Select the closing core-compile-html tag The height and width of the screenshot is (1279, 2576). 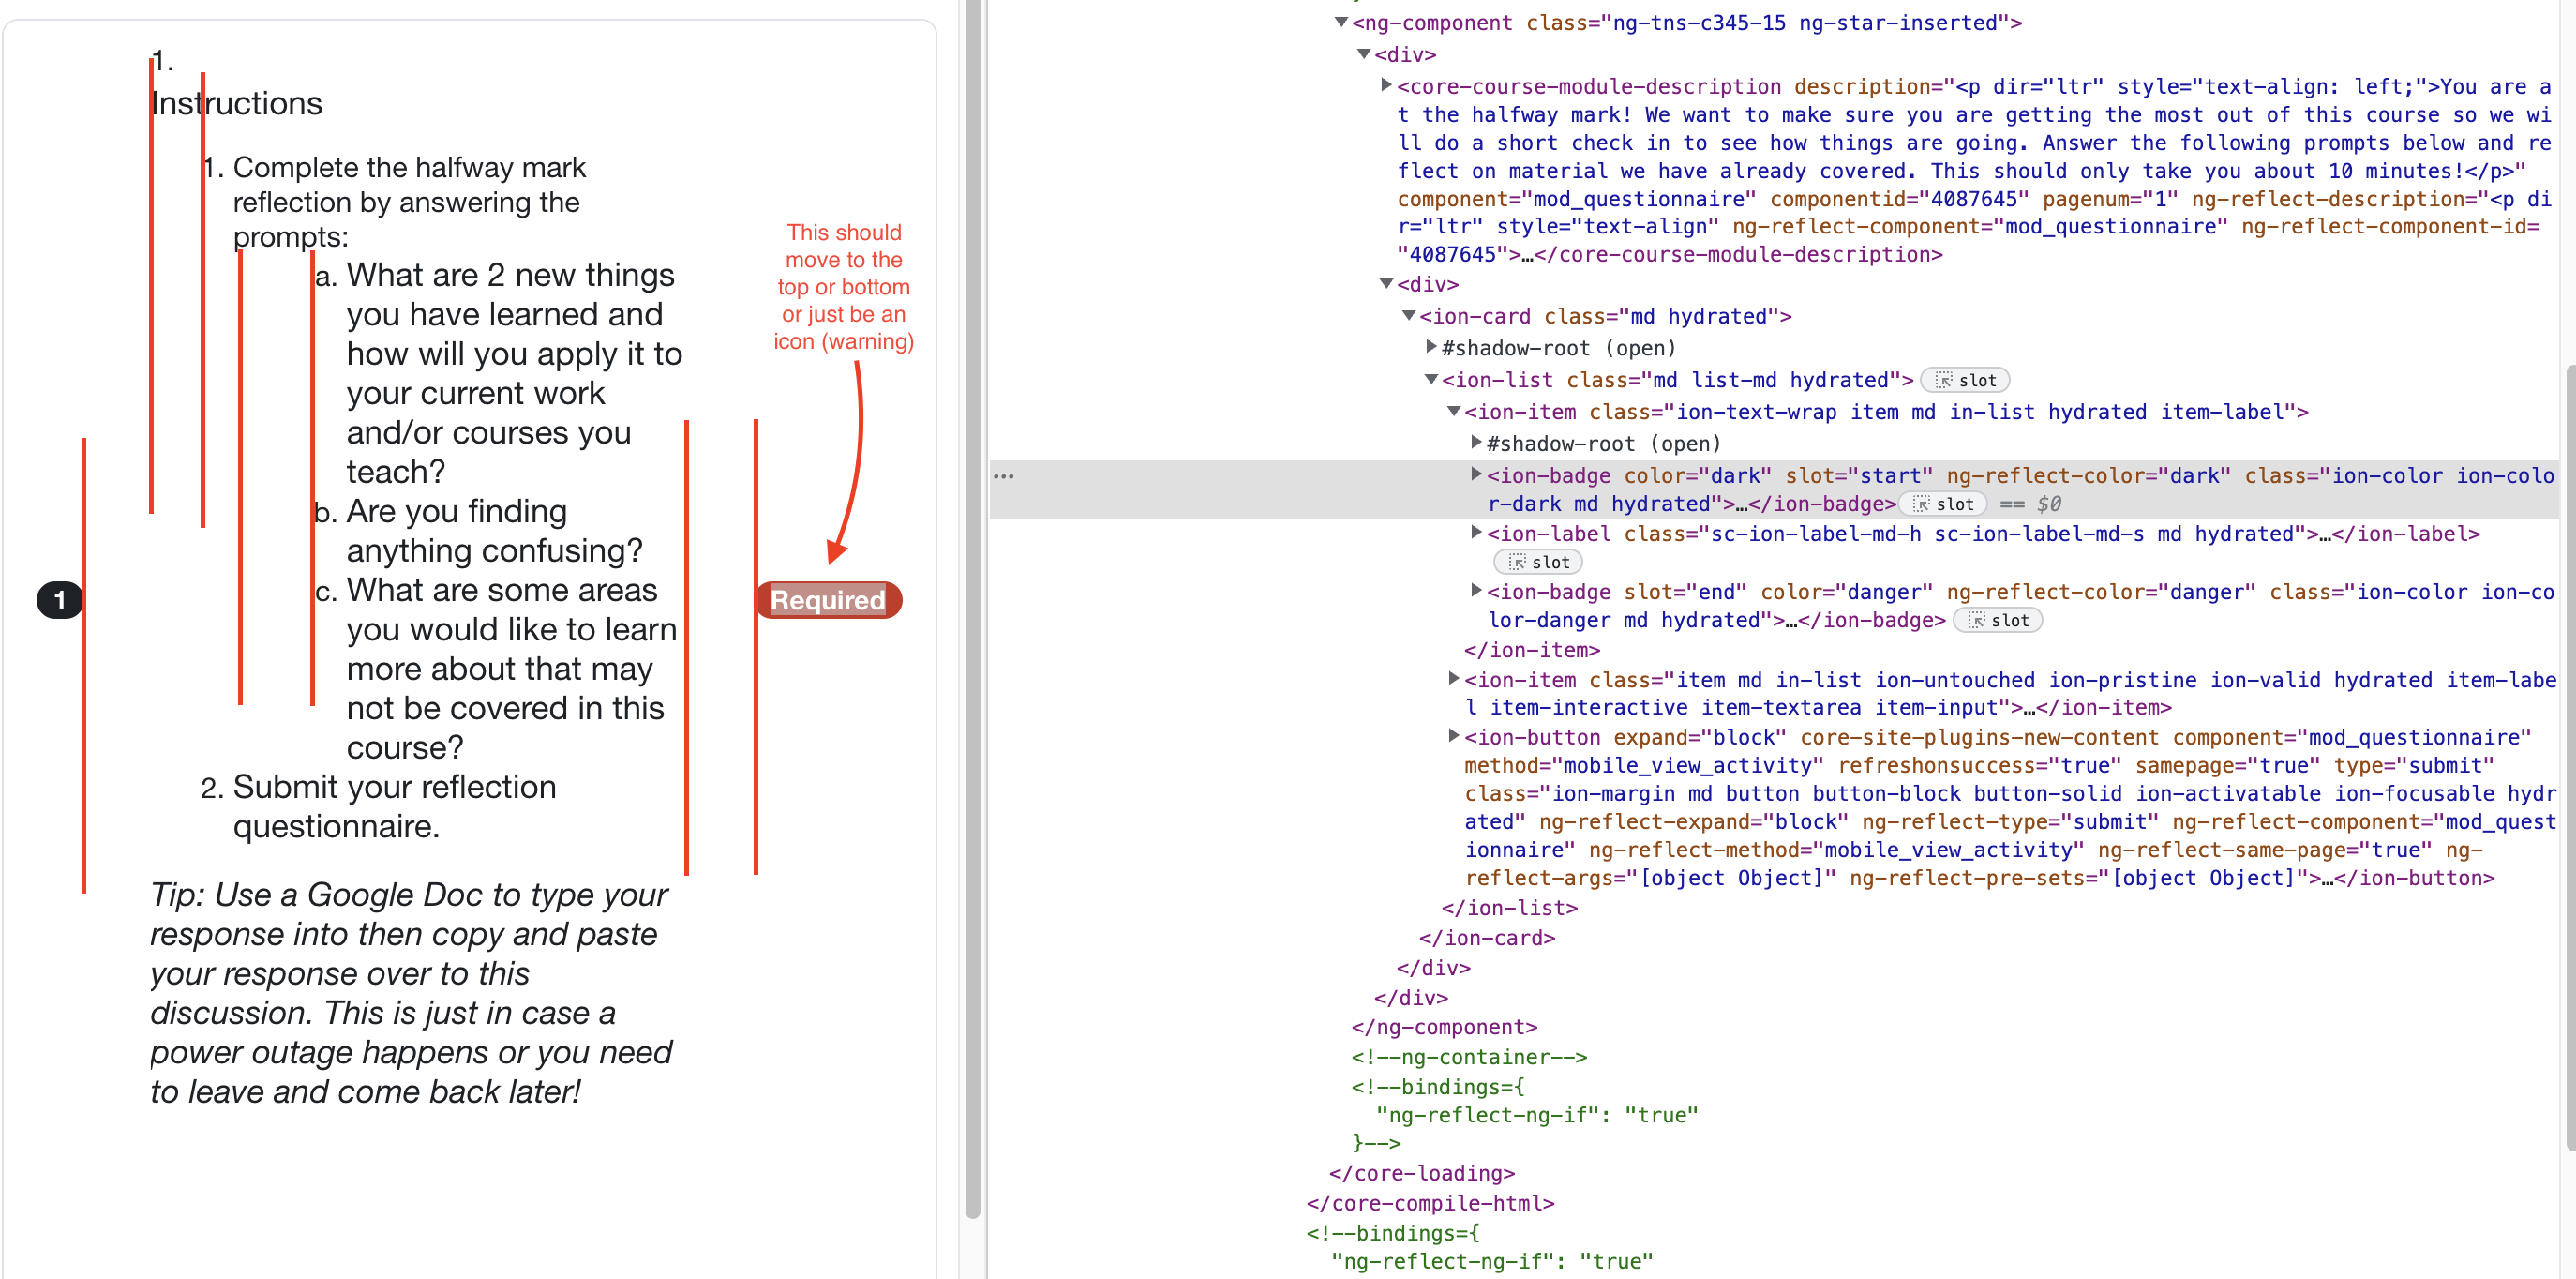(x=1431, y=1203)
